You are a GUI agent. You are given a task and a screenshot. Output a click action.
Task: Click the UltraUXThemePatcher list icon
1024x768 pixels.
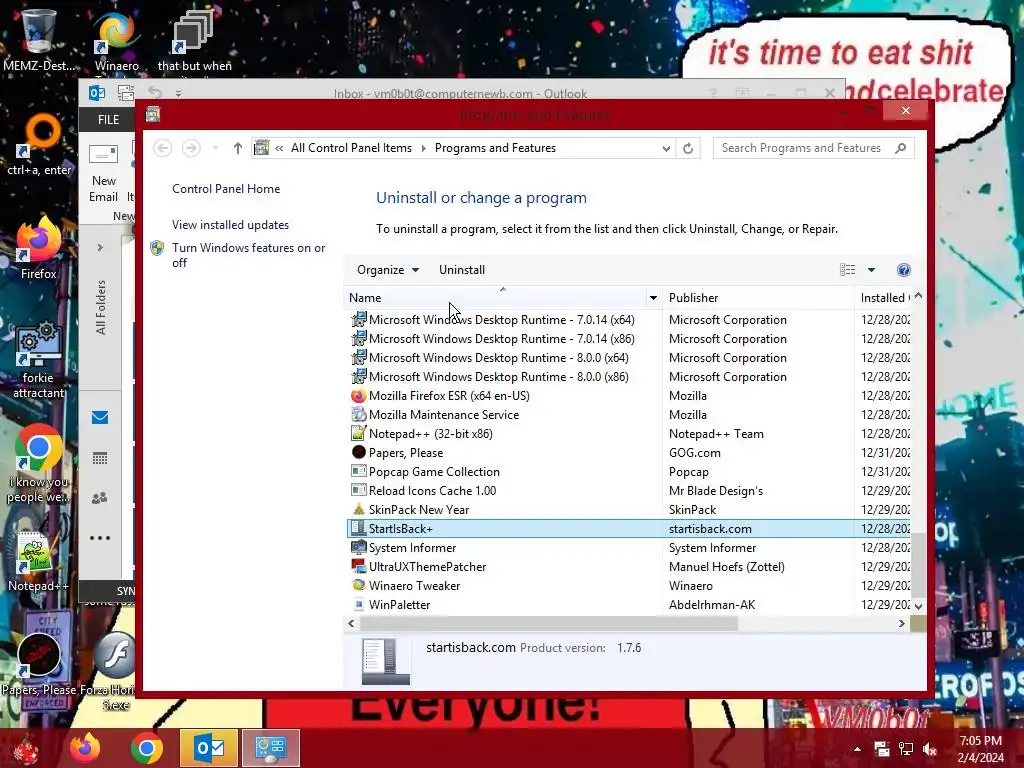point(359,566)
